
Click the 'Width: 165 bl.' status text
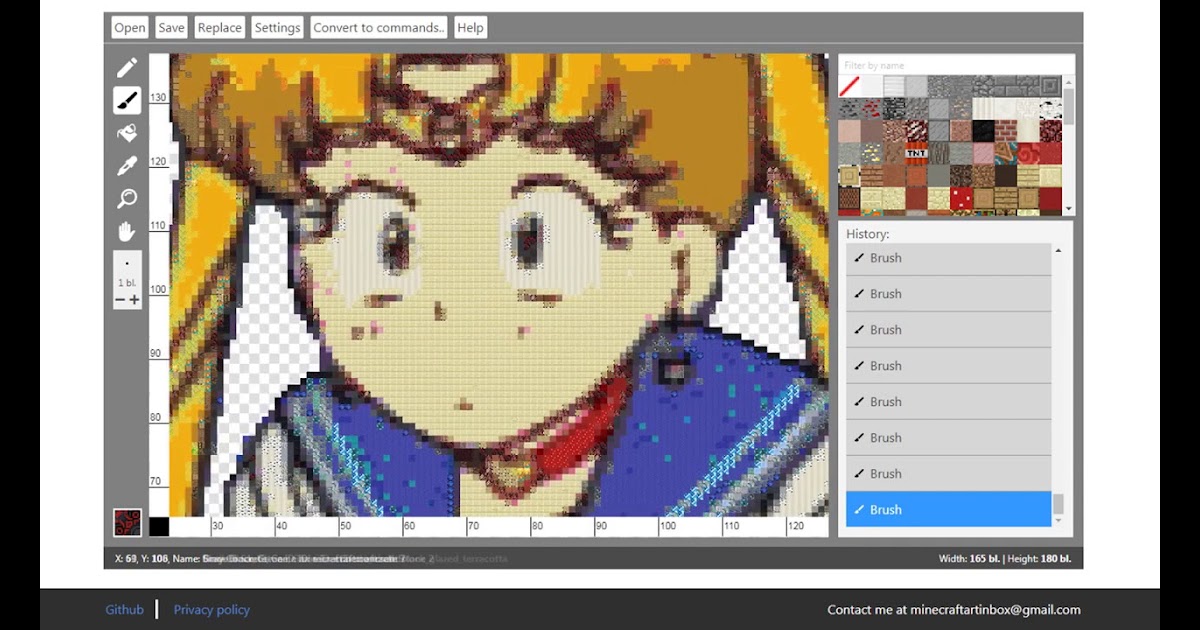pos(969,558)
